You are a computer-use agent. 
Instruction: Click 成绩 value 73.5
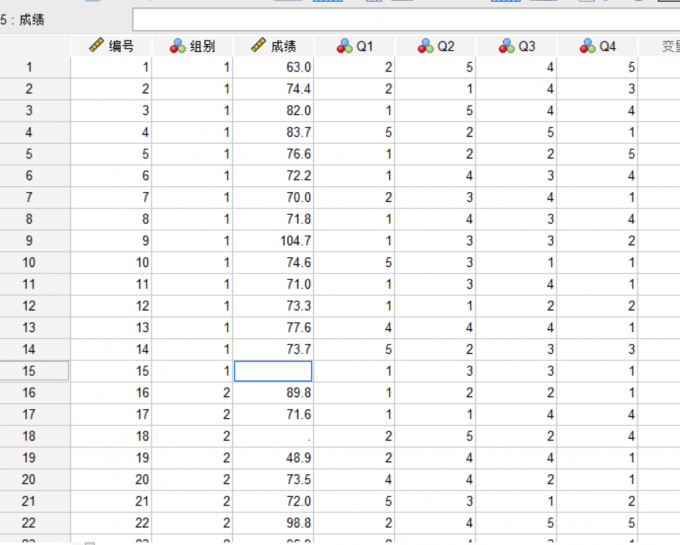tap(273, 480)
